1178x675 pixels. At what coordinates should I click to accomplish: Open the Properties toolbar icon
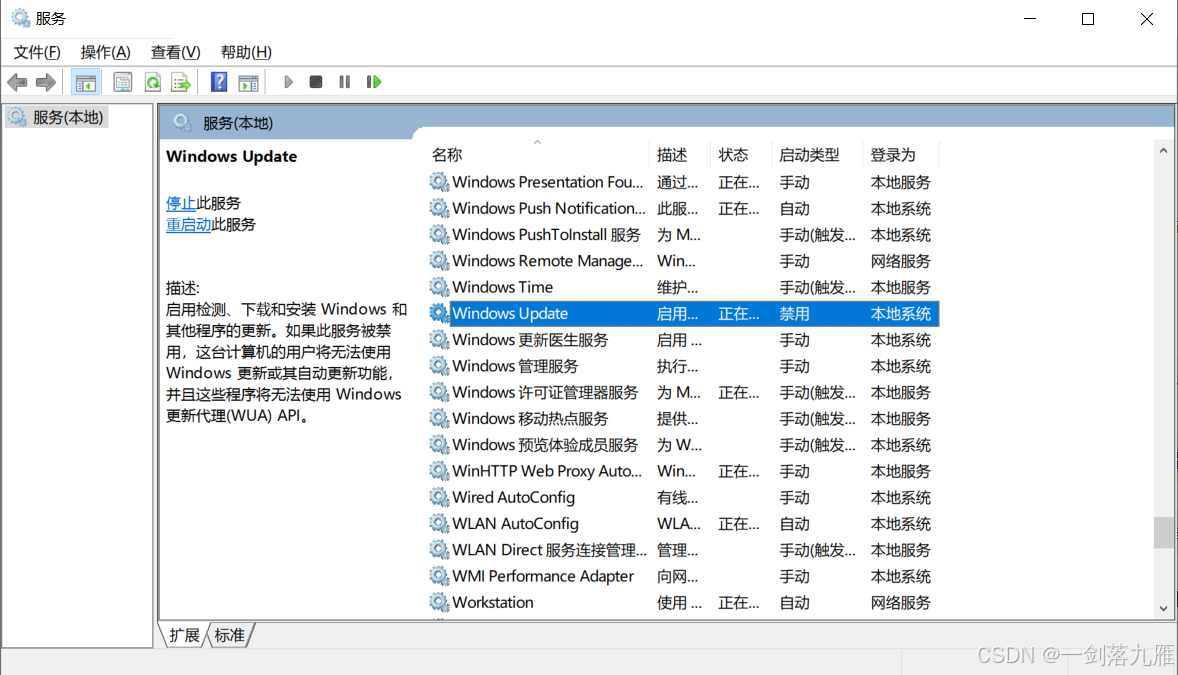122,82
